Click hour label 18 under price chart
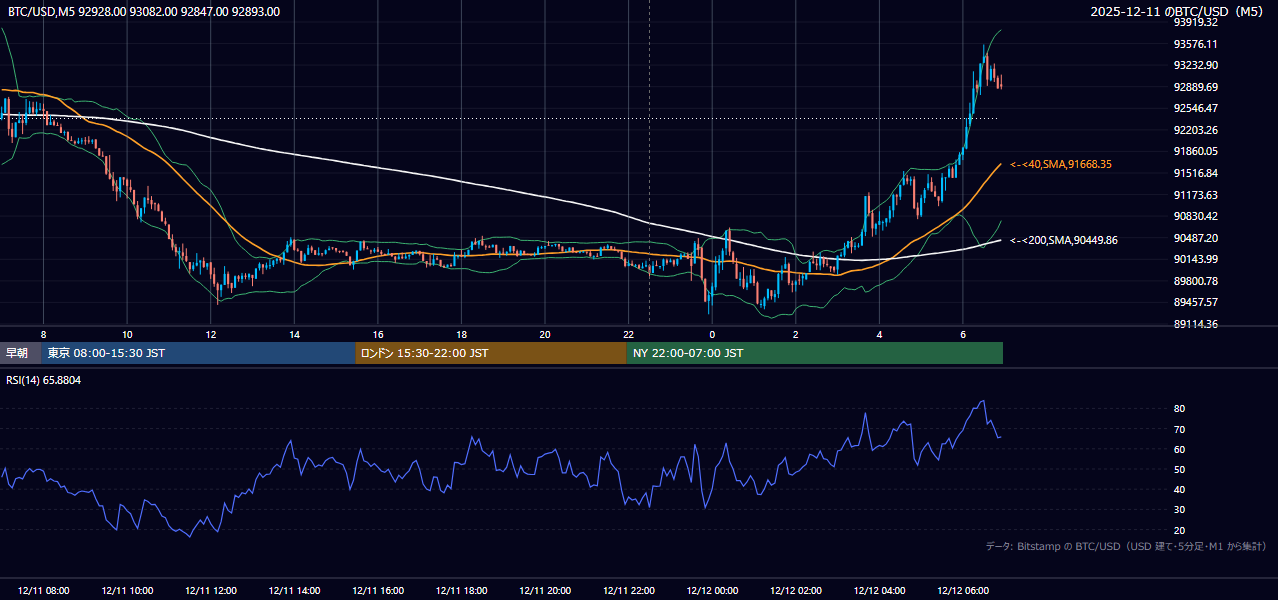1278x600 pixels. pyautogui.click(x=461, y=334)
